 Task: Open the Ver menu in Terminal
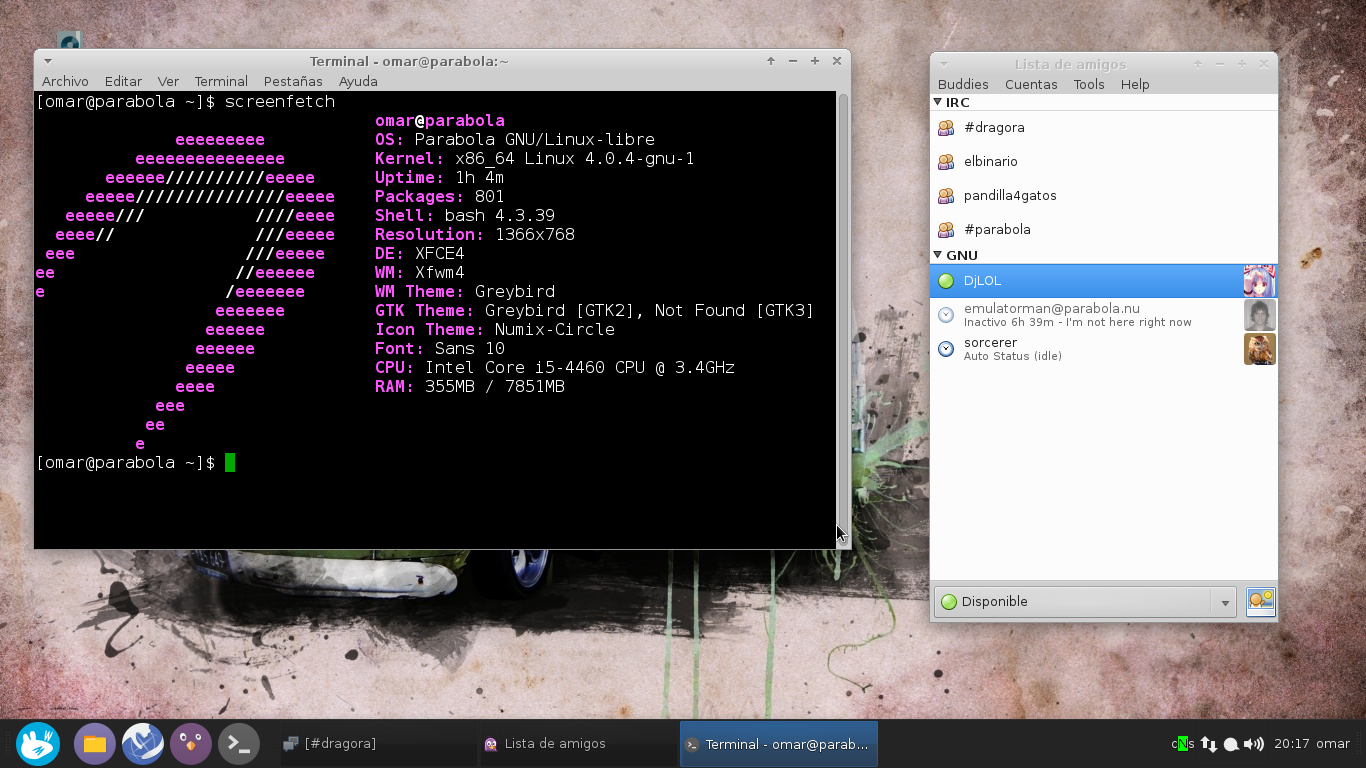pyautogui.click(x=168, y=81)
